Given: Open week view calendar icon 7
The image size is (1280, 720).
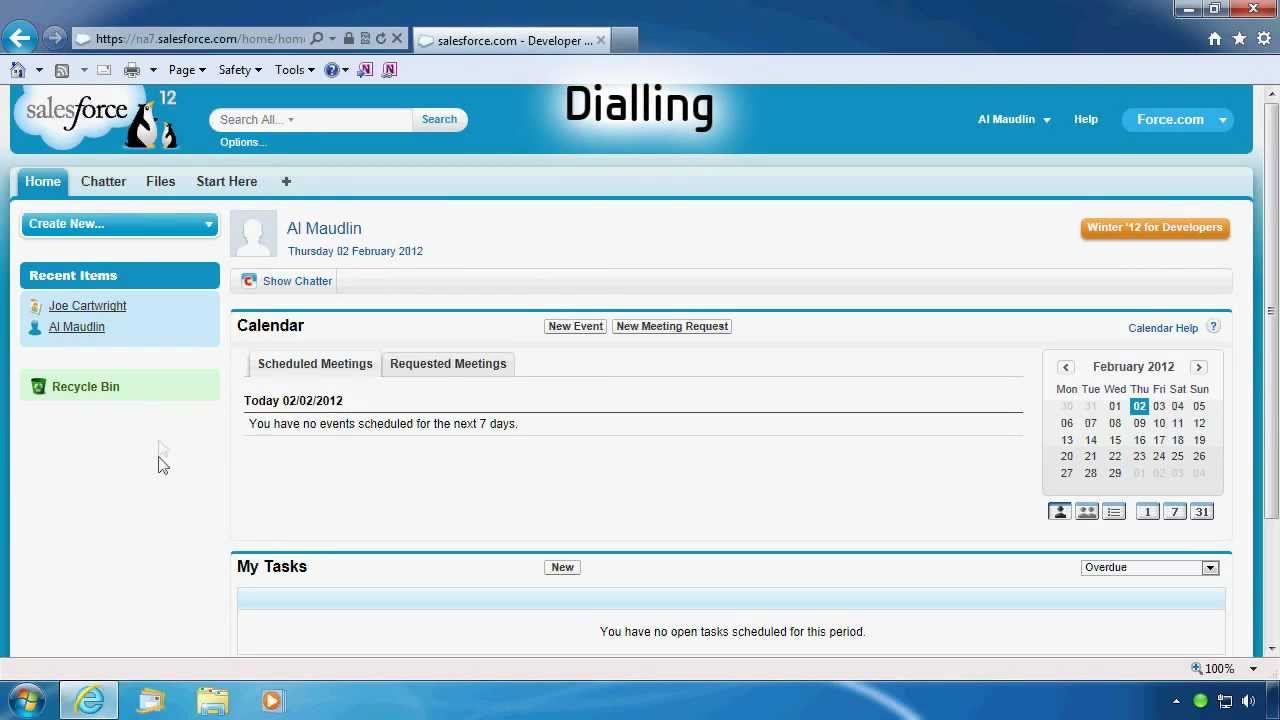Looking at the screenshot, I should 1175,512.
